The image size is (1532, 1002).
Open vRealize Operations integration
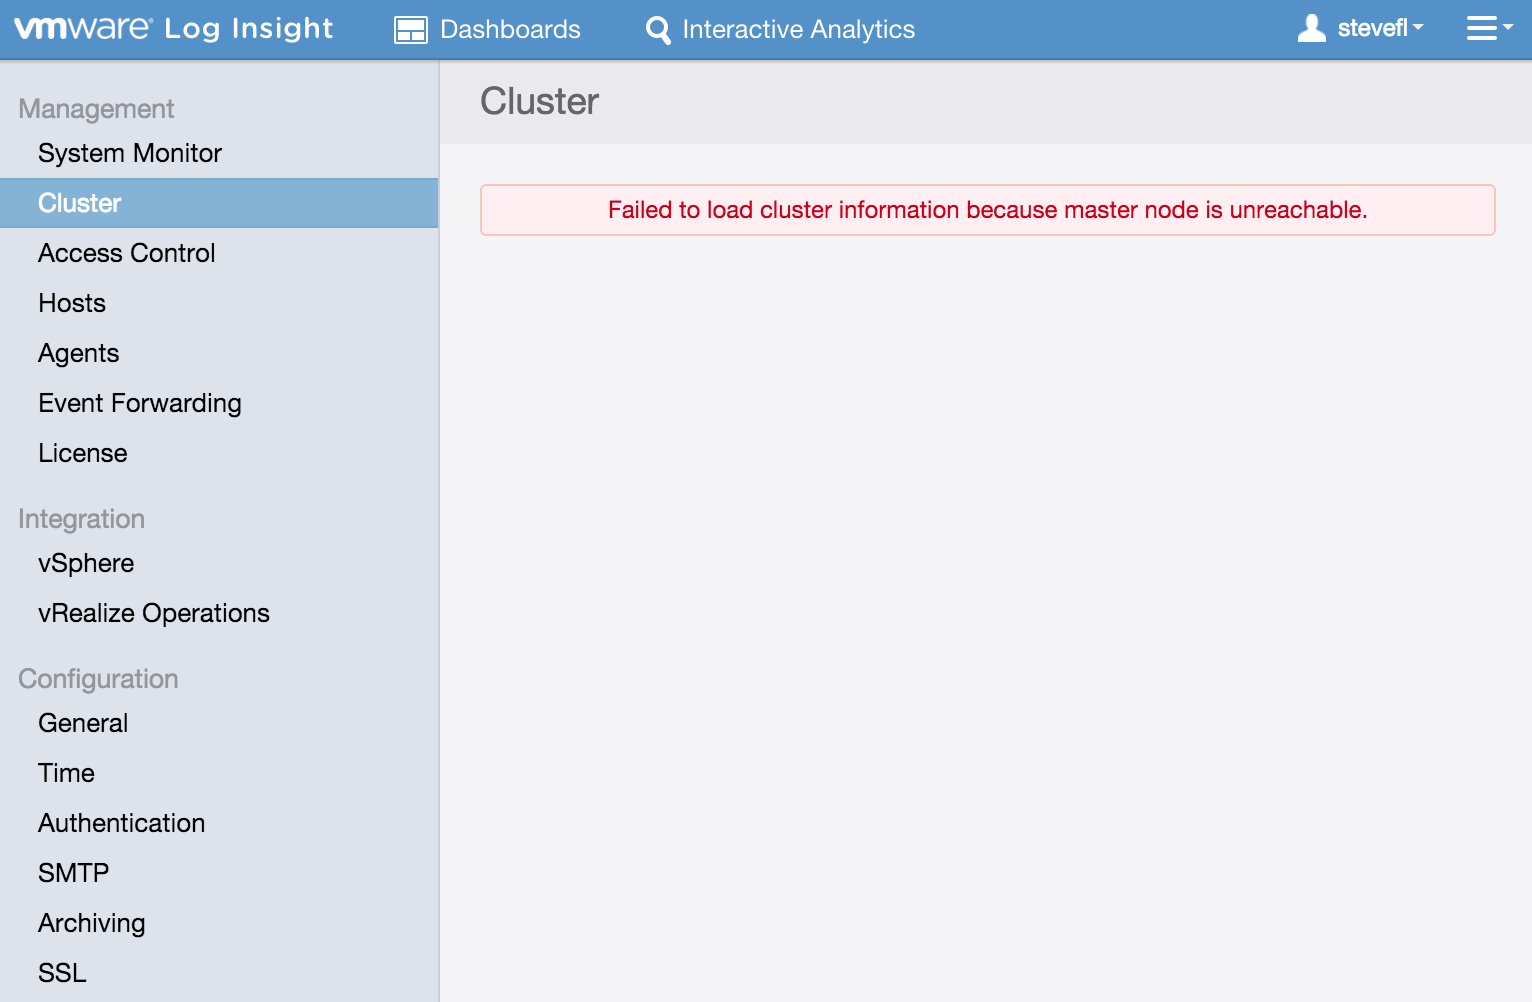pyautogui.click(x=154, y=613)
